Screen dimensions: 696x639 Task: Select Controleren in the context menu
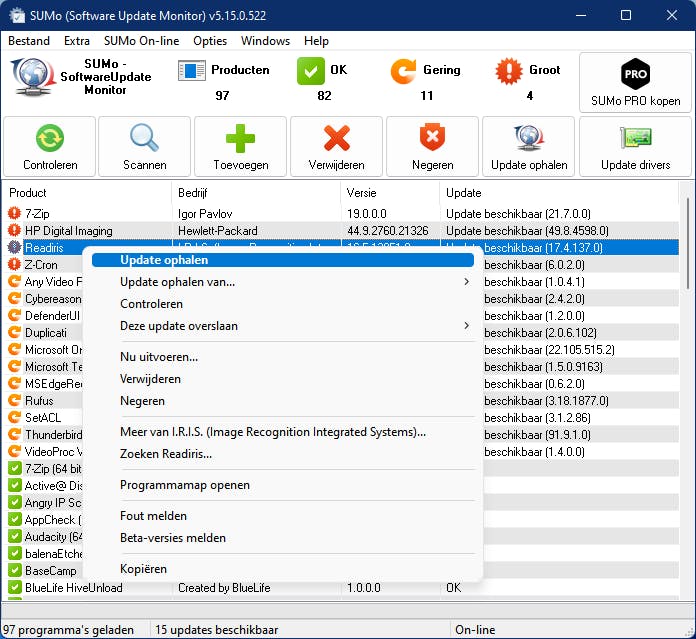click(x=283, y=304)
